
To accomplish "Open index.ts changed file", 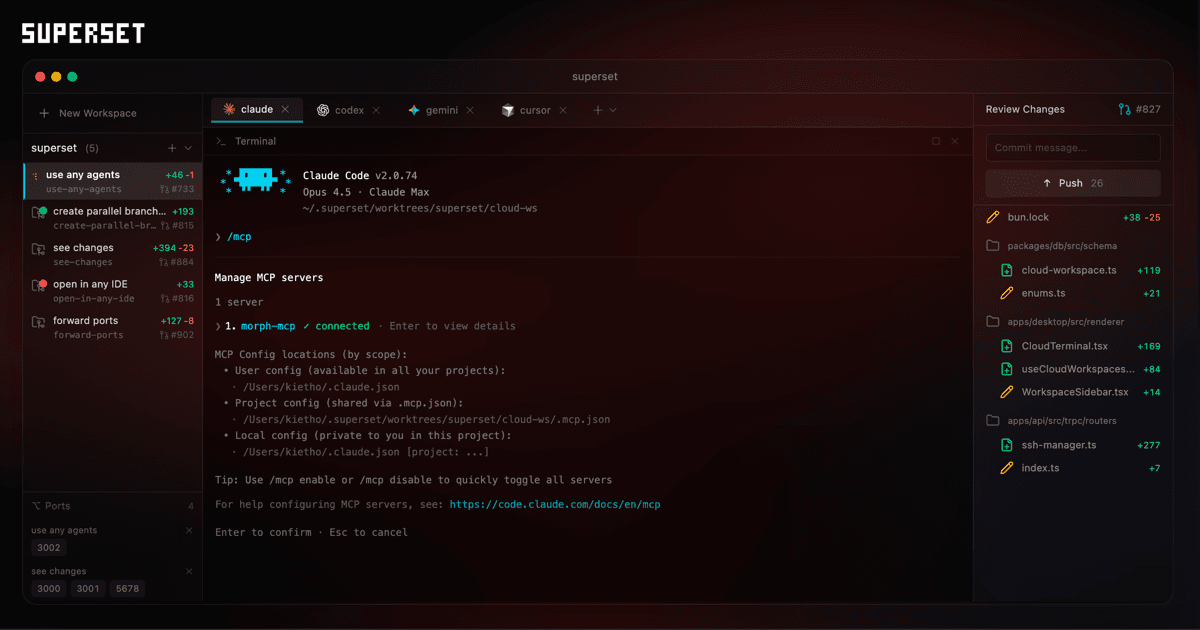I will click(x=1082, y=468).
